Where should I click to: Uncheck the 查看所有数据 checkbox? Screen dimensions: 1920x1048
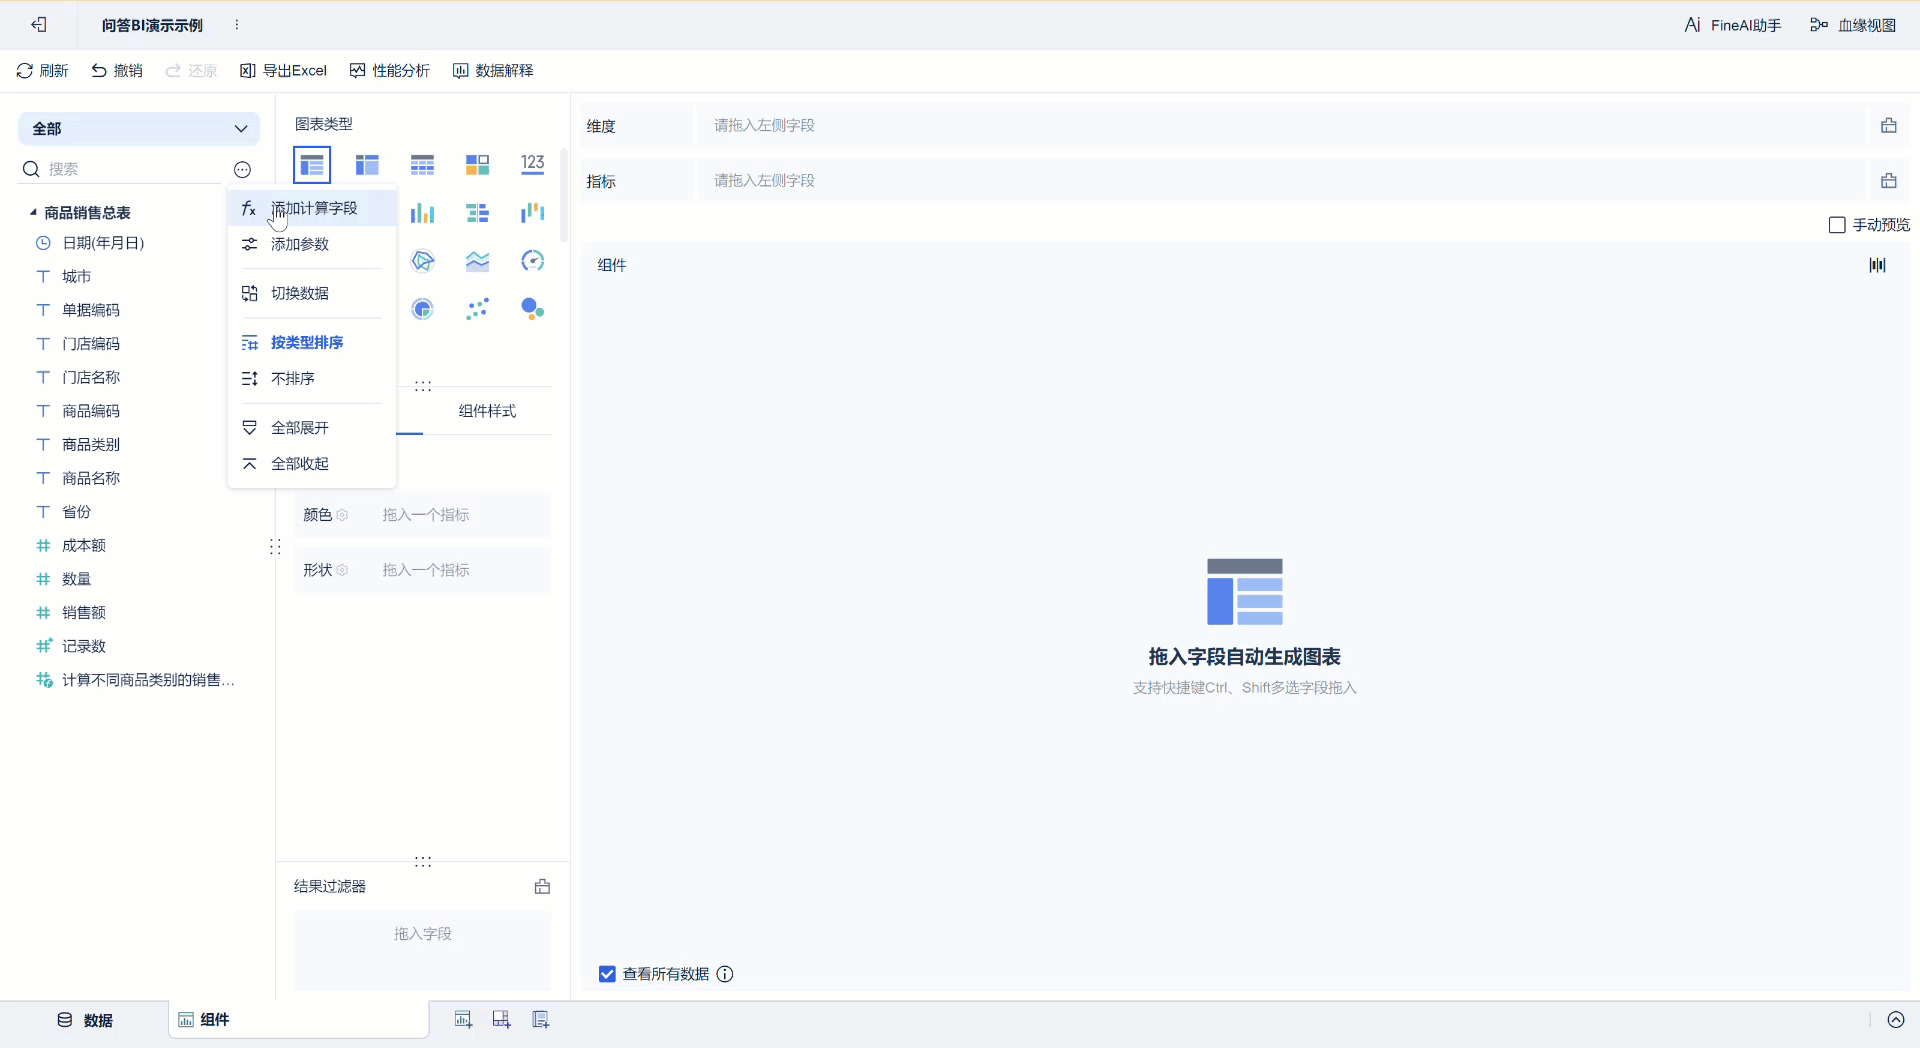607,973
